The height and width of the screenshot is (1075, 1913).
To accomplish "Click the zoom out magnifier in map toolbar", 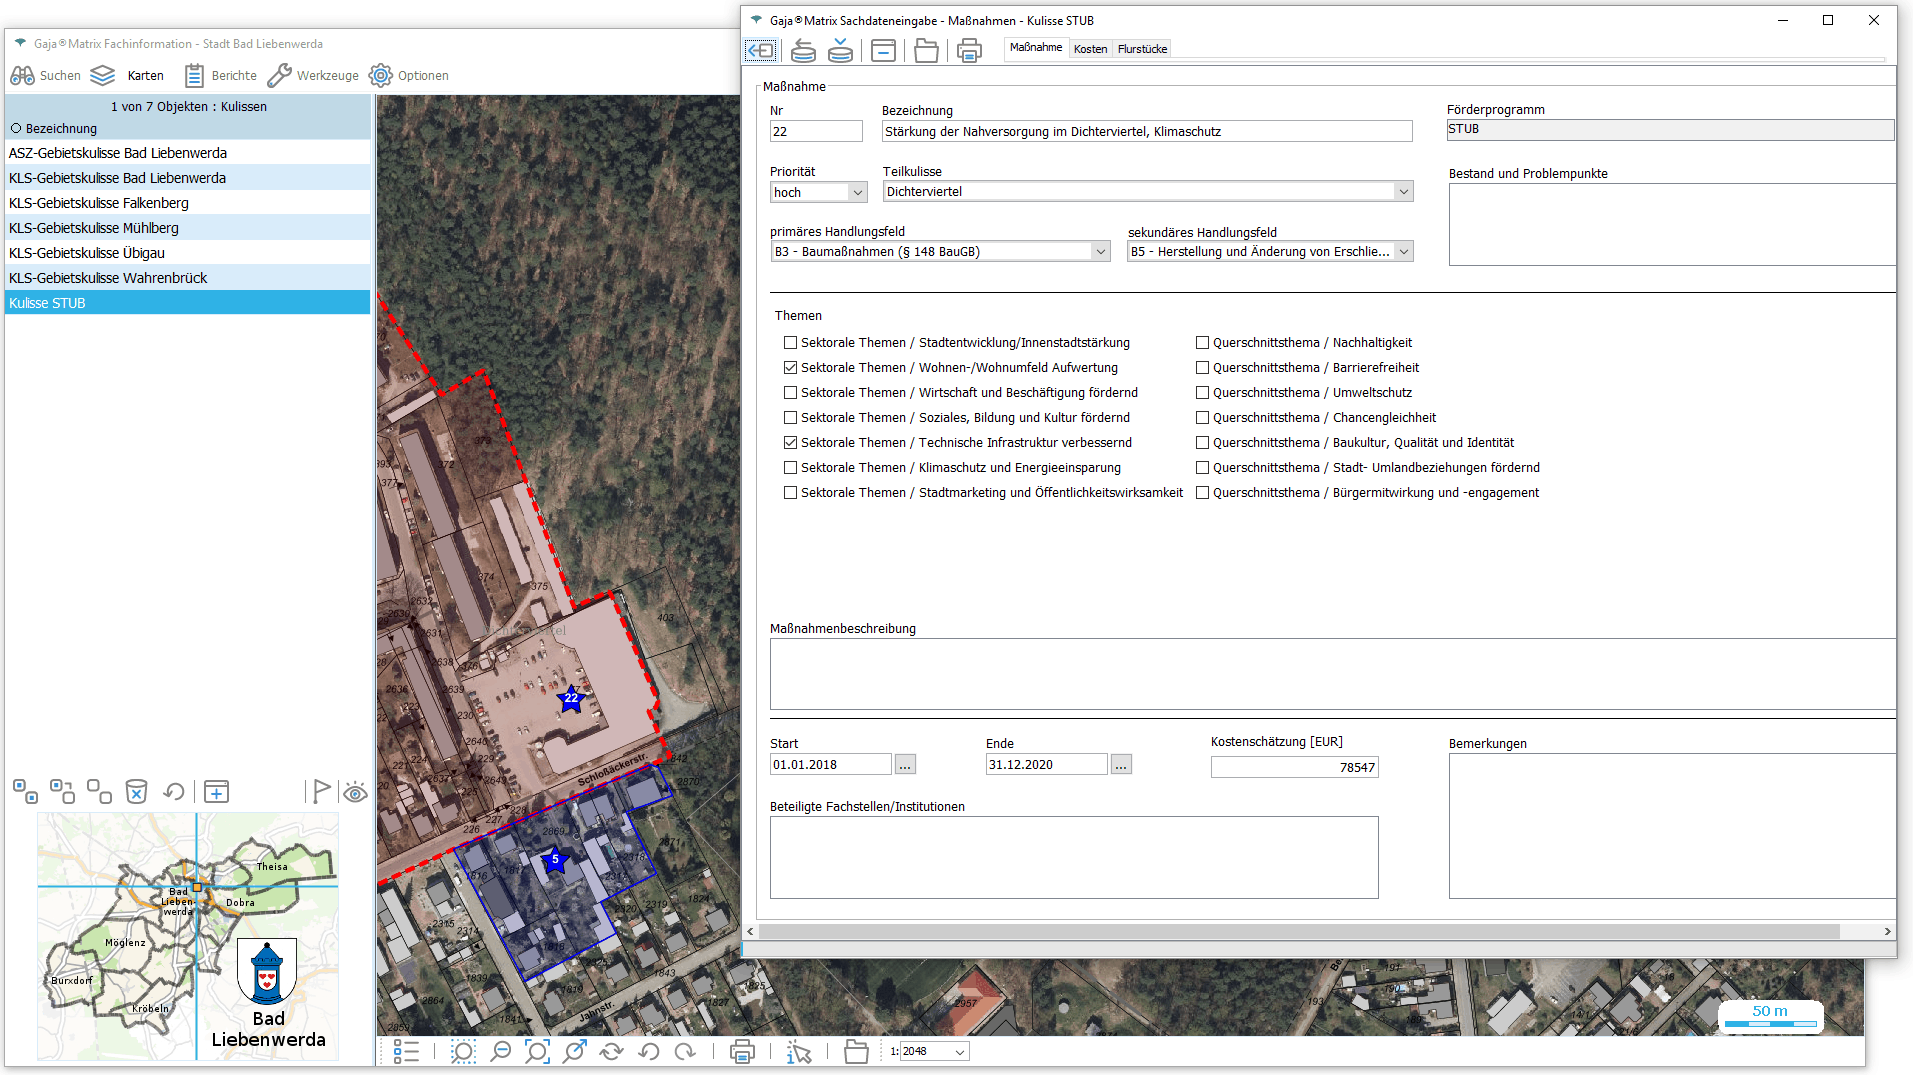I will pos(500,1051).
